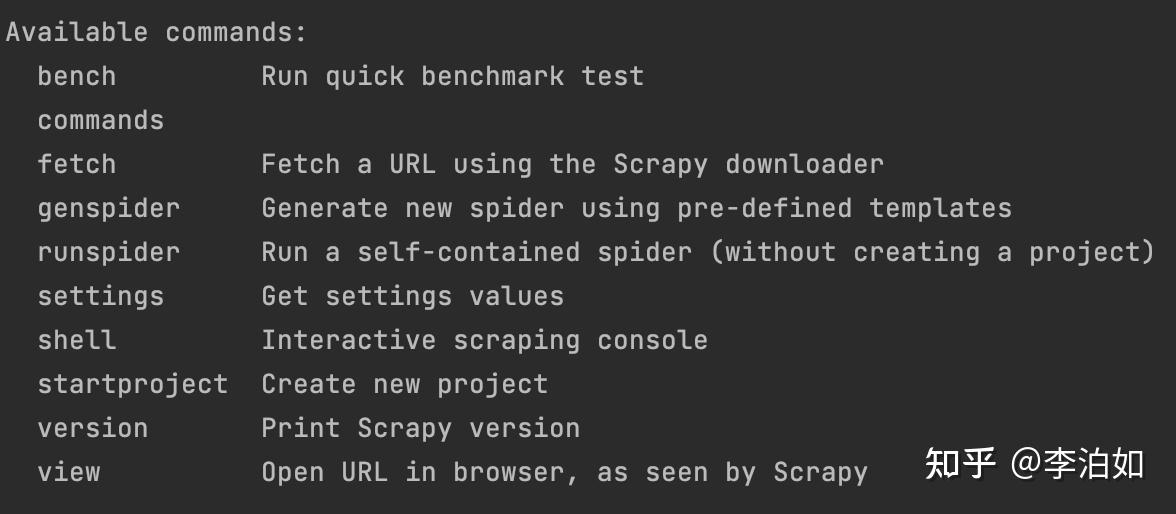Viewport: 1176px width, 514px height.
Task: Click the 'settings' command name
Action: [100, 296]
